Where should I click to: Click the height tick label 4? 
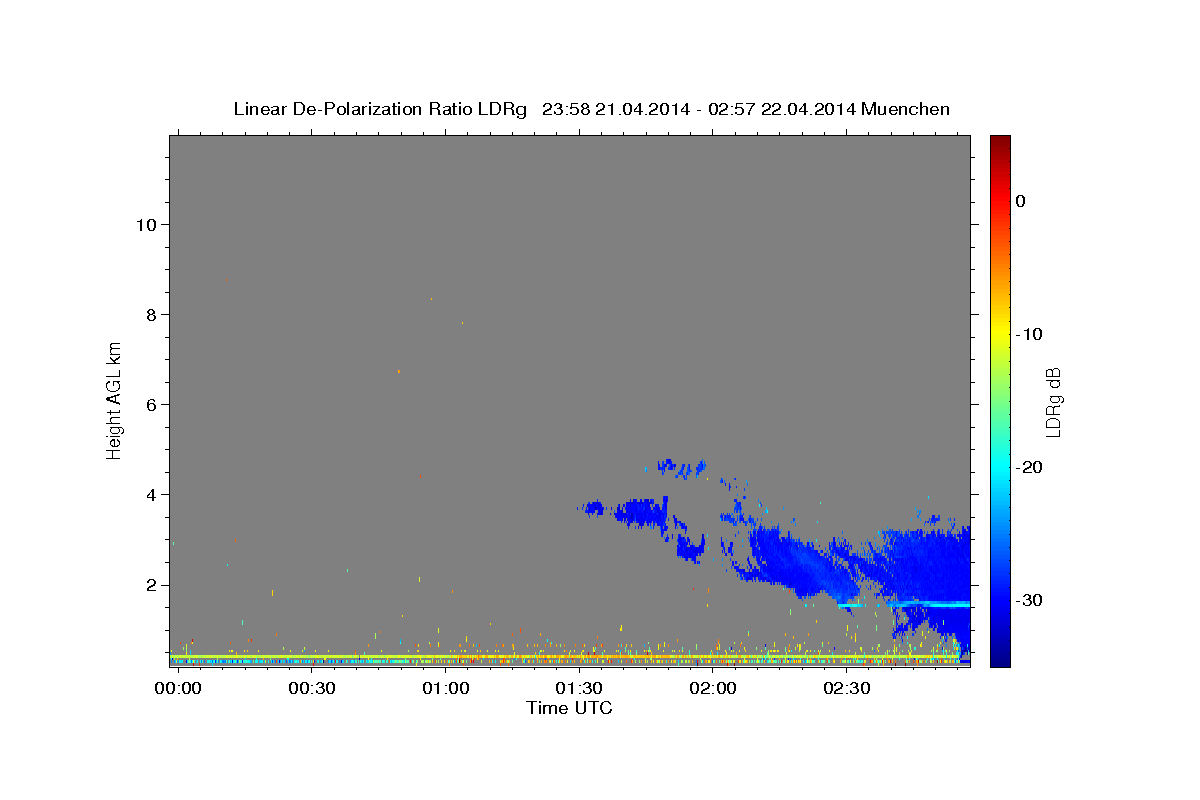(x=150, y=495)
